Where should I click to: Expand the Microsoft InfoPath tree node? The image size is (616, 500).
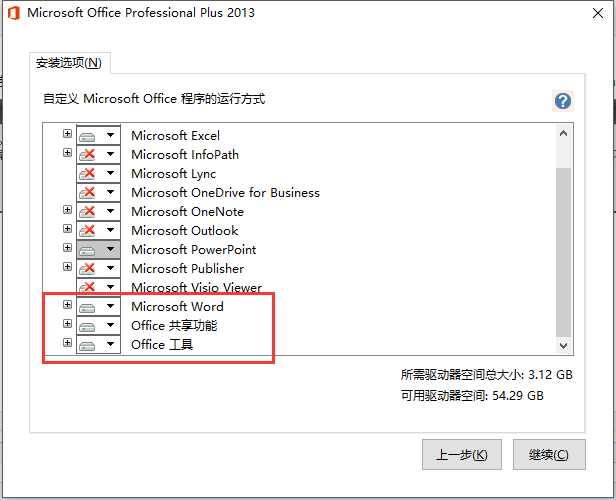coord(68,152)
